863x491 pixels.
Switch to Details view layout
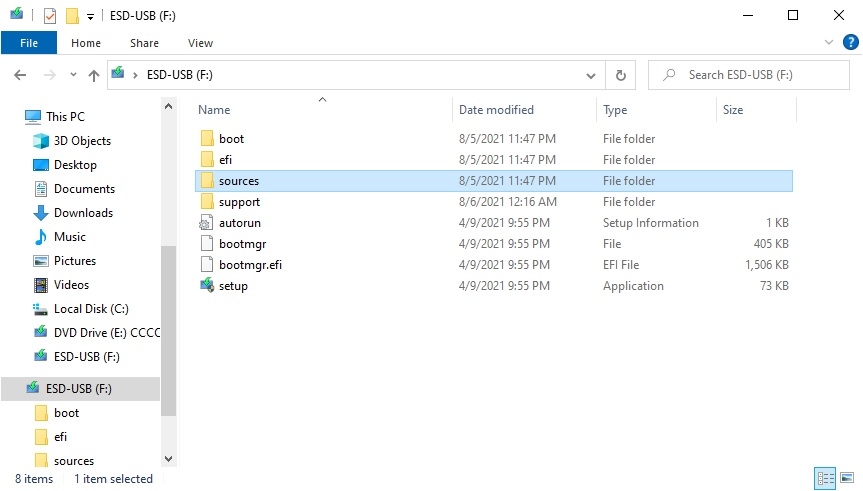click(x=825, y=479)
